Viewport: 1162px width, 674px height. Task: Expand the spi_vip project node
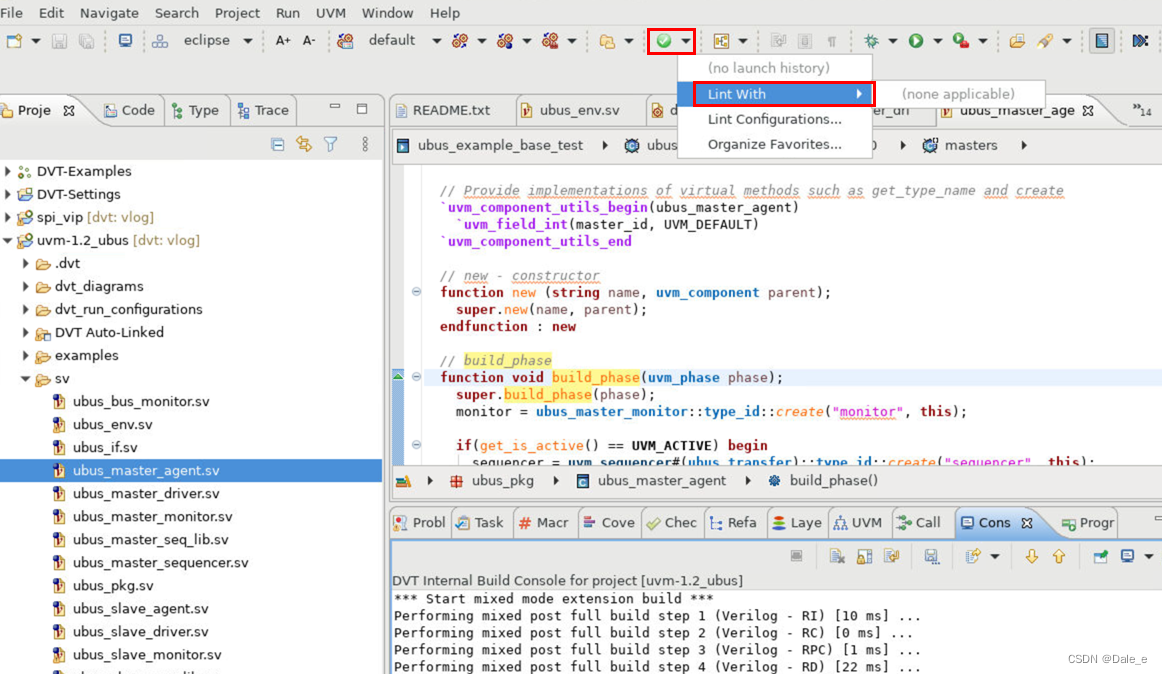(x=7, y=217)
